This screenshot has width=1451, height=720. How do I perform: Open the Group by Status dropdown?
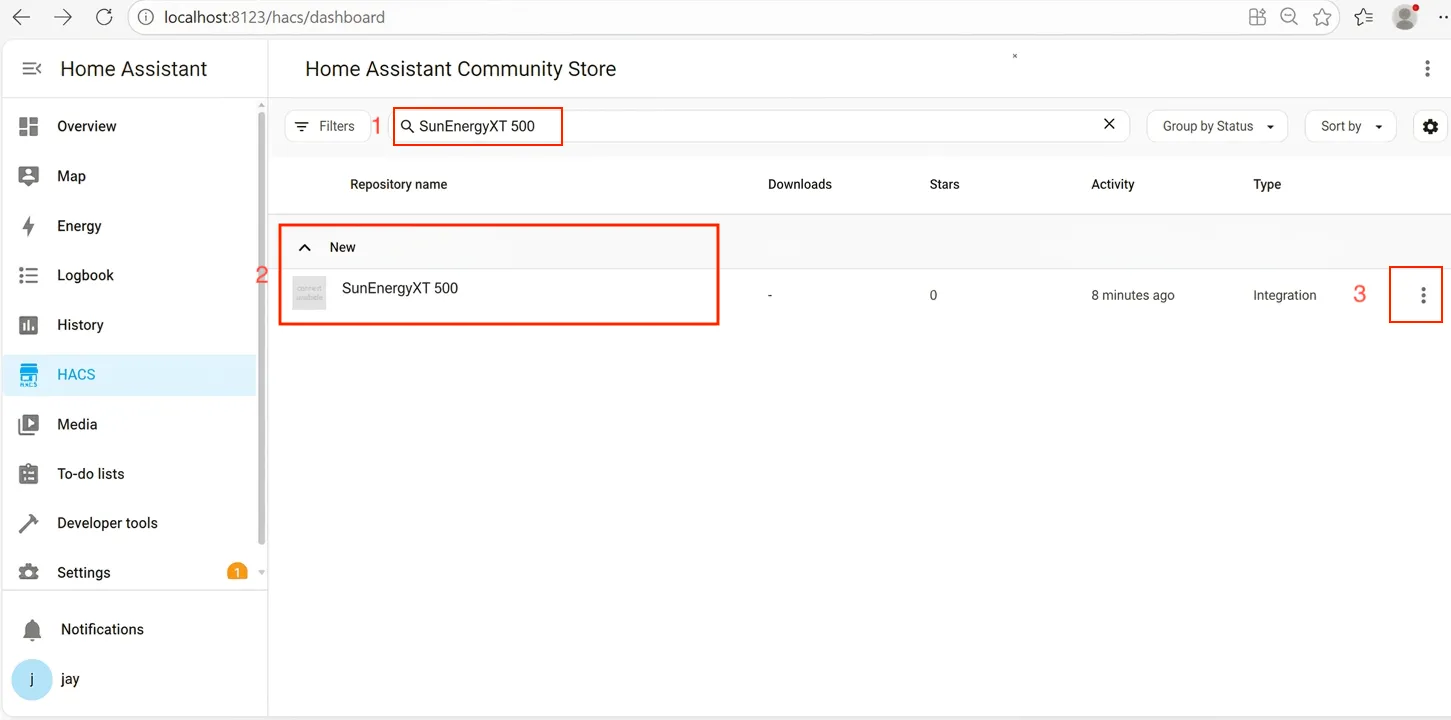pyautogui.click(x=1217, y=127)
